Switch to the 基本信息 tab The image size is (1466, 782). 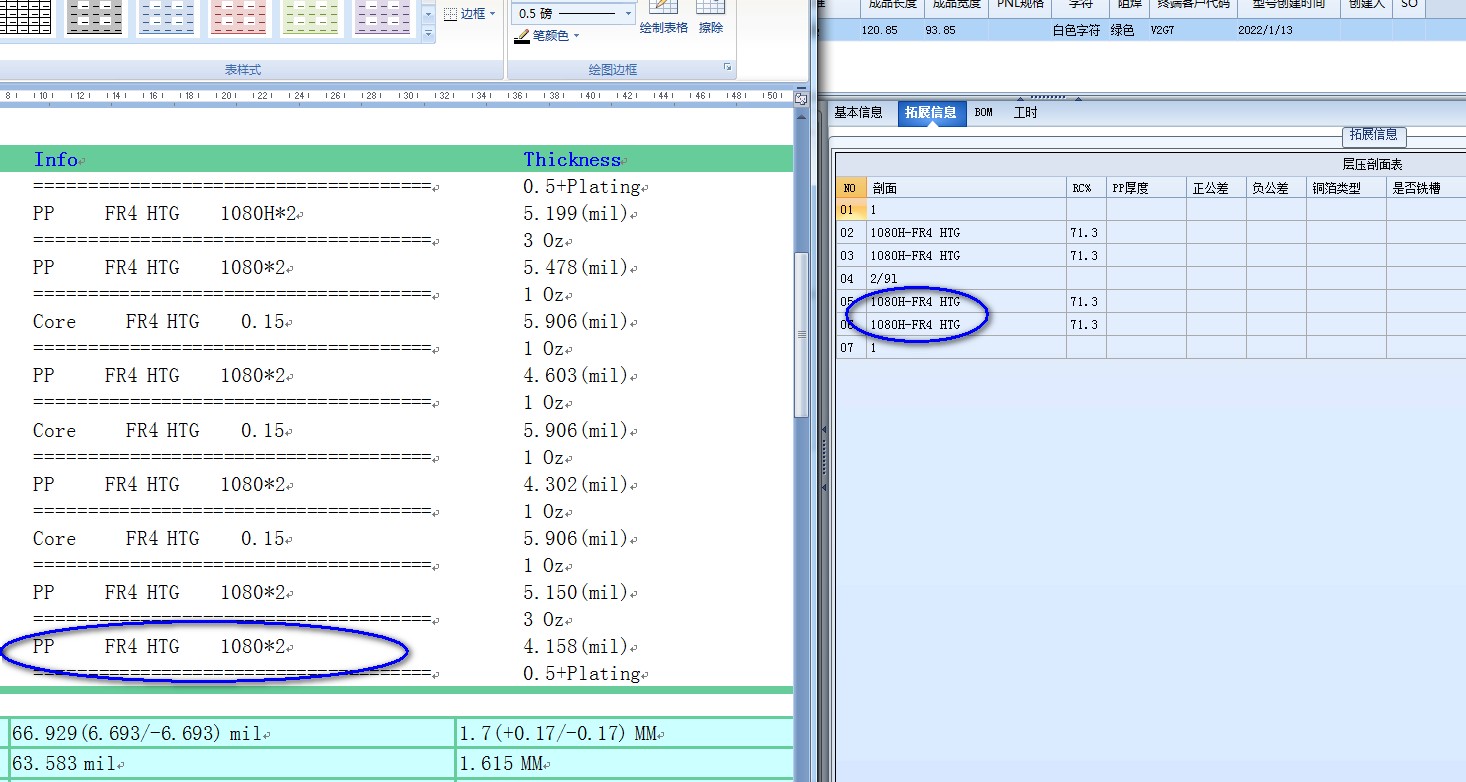[859, 112]
